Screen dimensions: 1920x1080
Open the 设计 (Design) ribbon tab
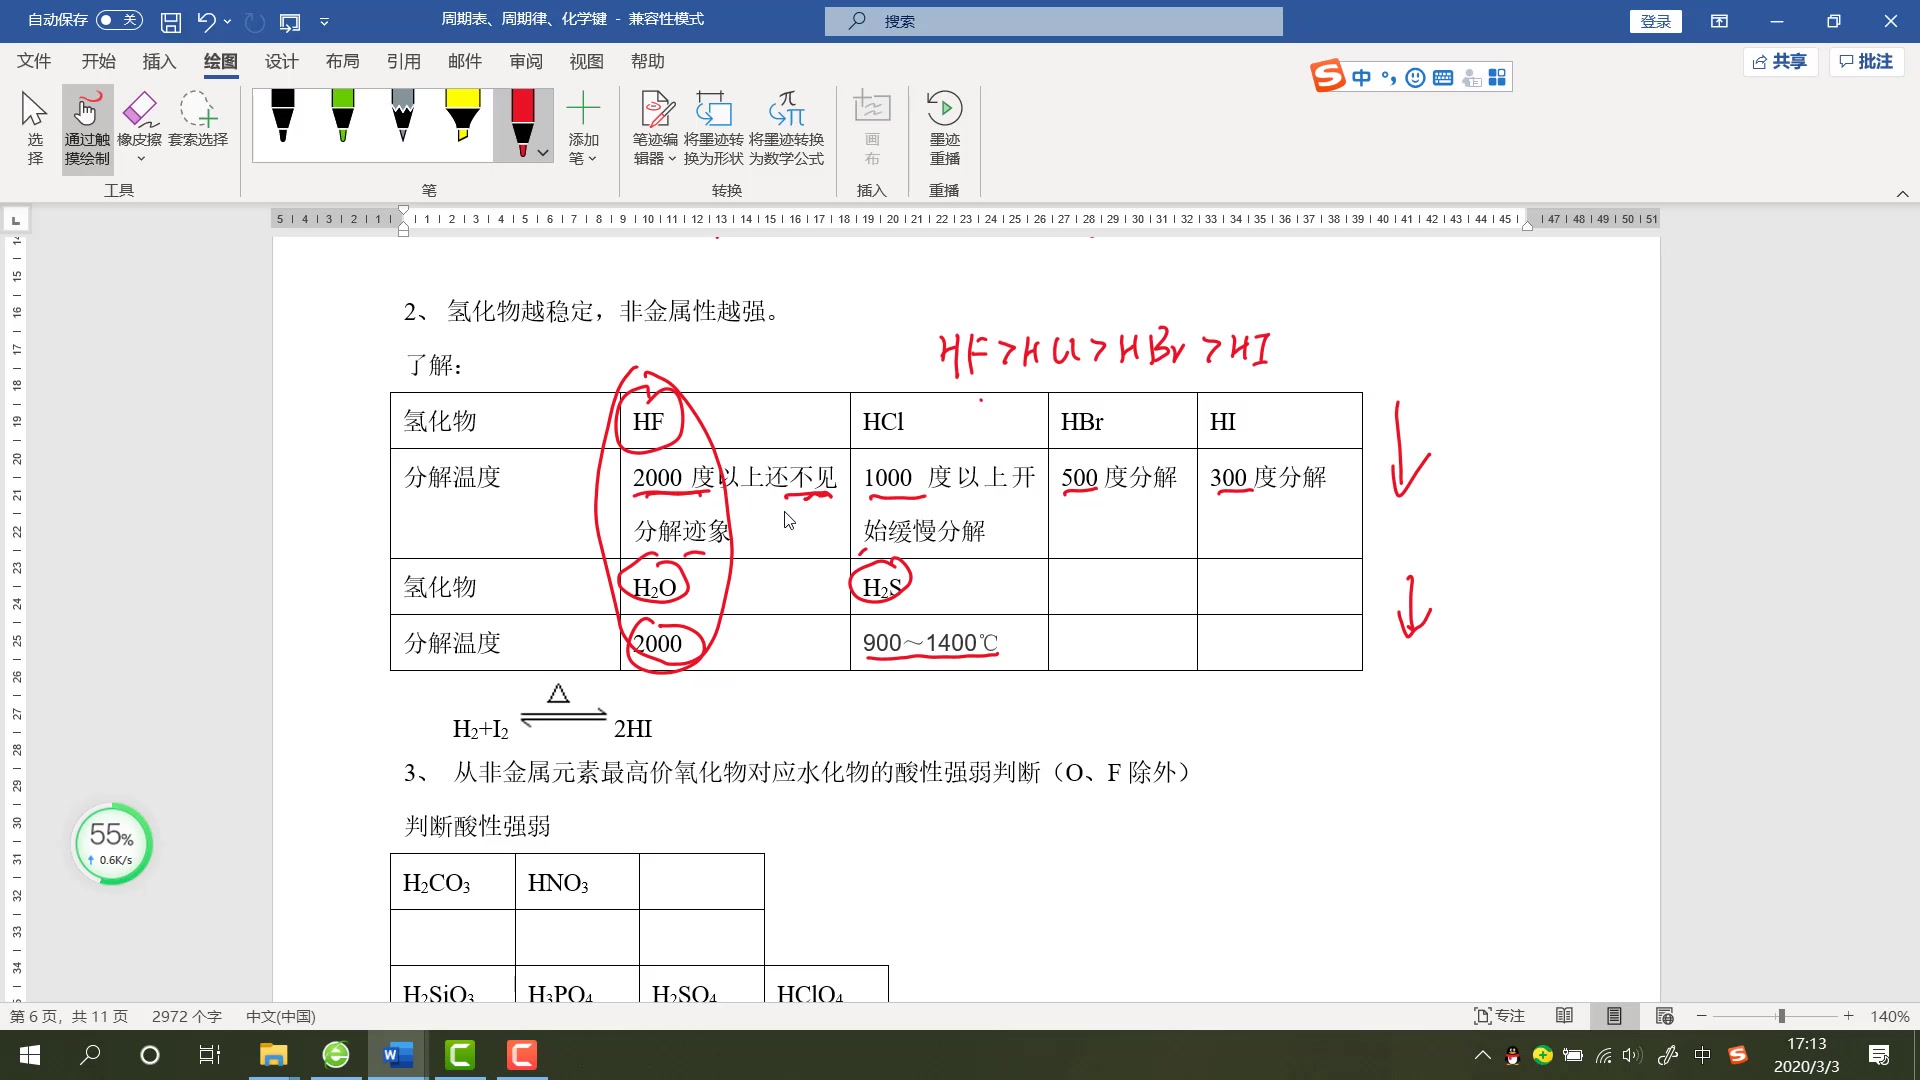281,61
